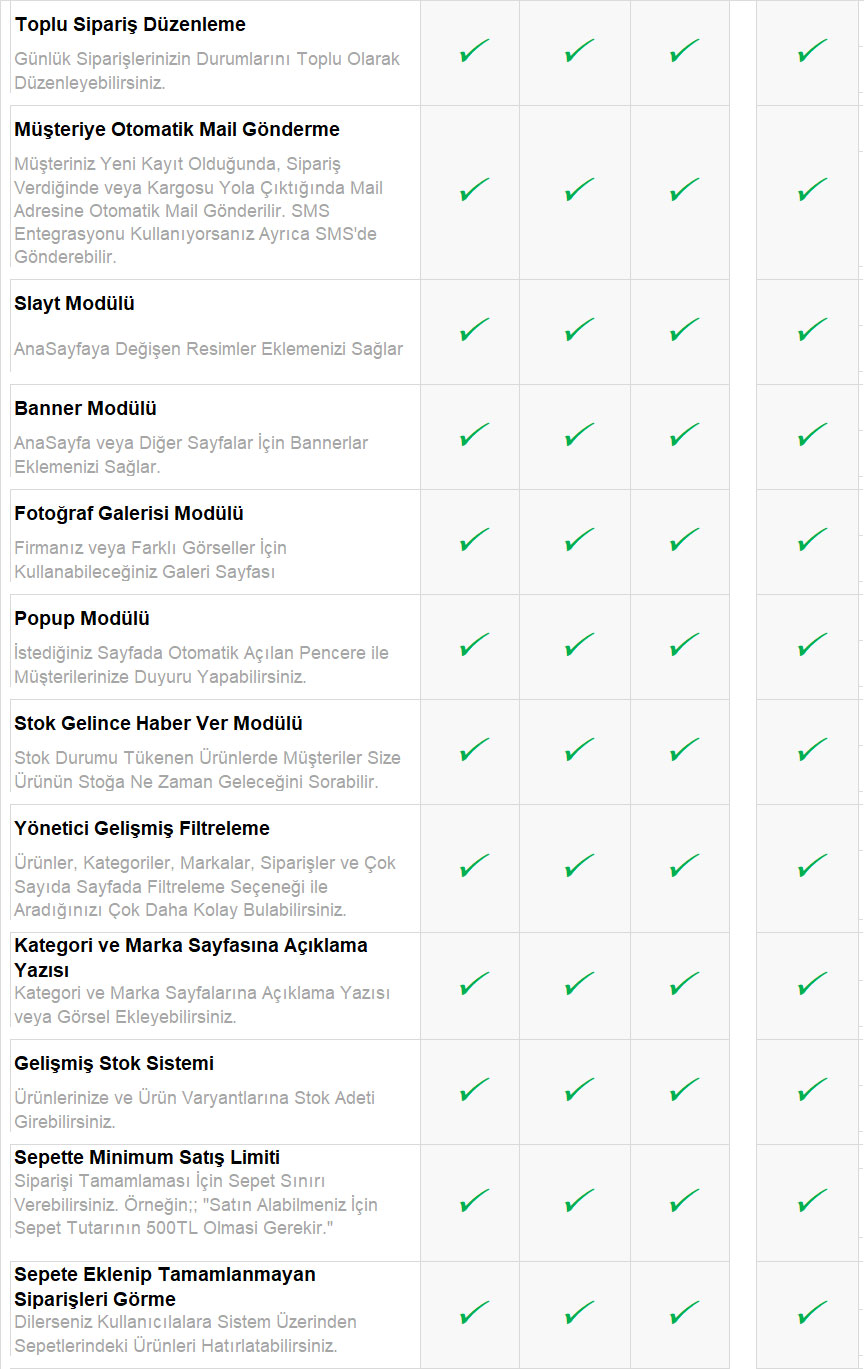The width and height of the screenshot is (864, 1369).
Task: Click first column checkmark for Fotoğraf Galerisi Modülü
Action: pos(474,540)
